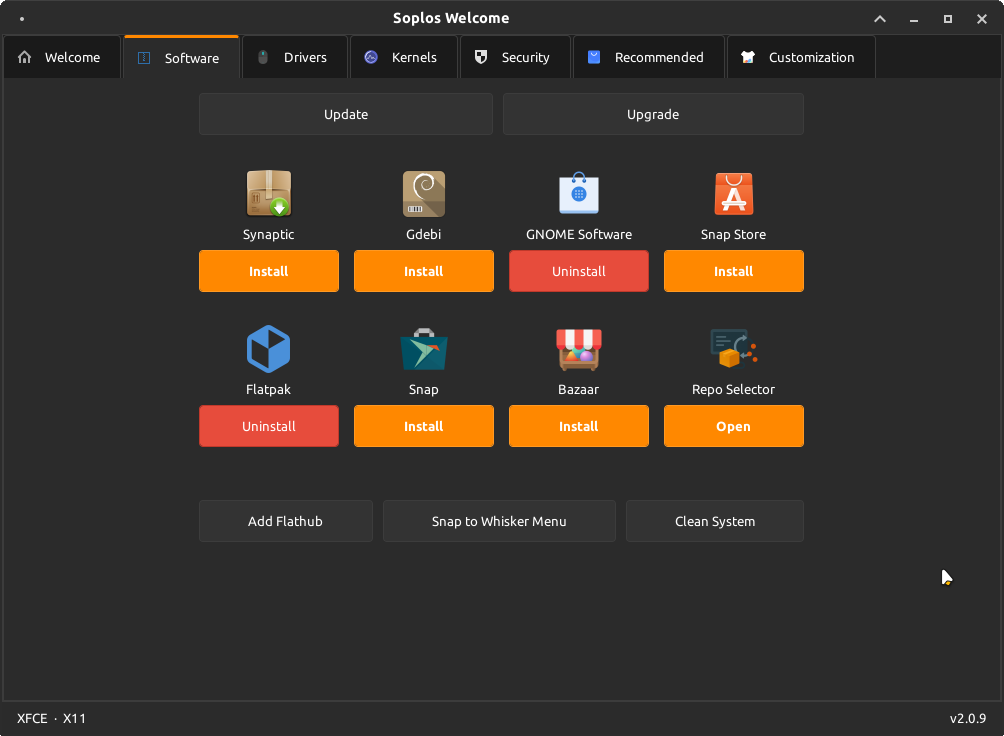Click the Software tab's blue icon
The image size is (1004, 736).
(144, 58)
